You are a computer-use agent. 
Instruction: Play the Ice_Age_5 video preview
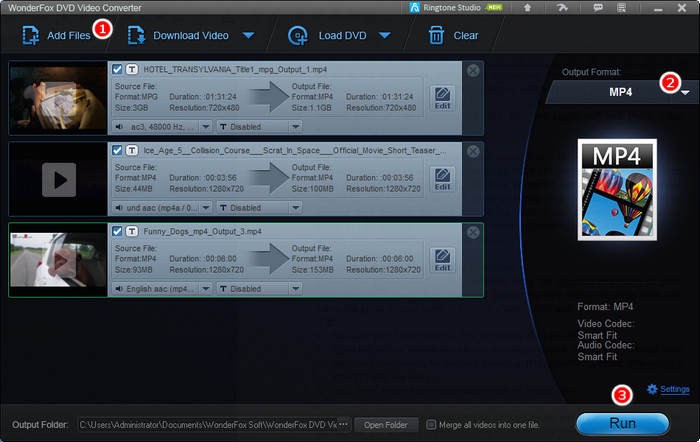coord(59,179)
